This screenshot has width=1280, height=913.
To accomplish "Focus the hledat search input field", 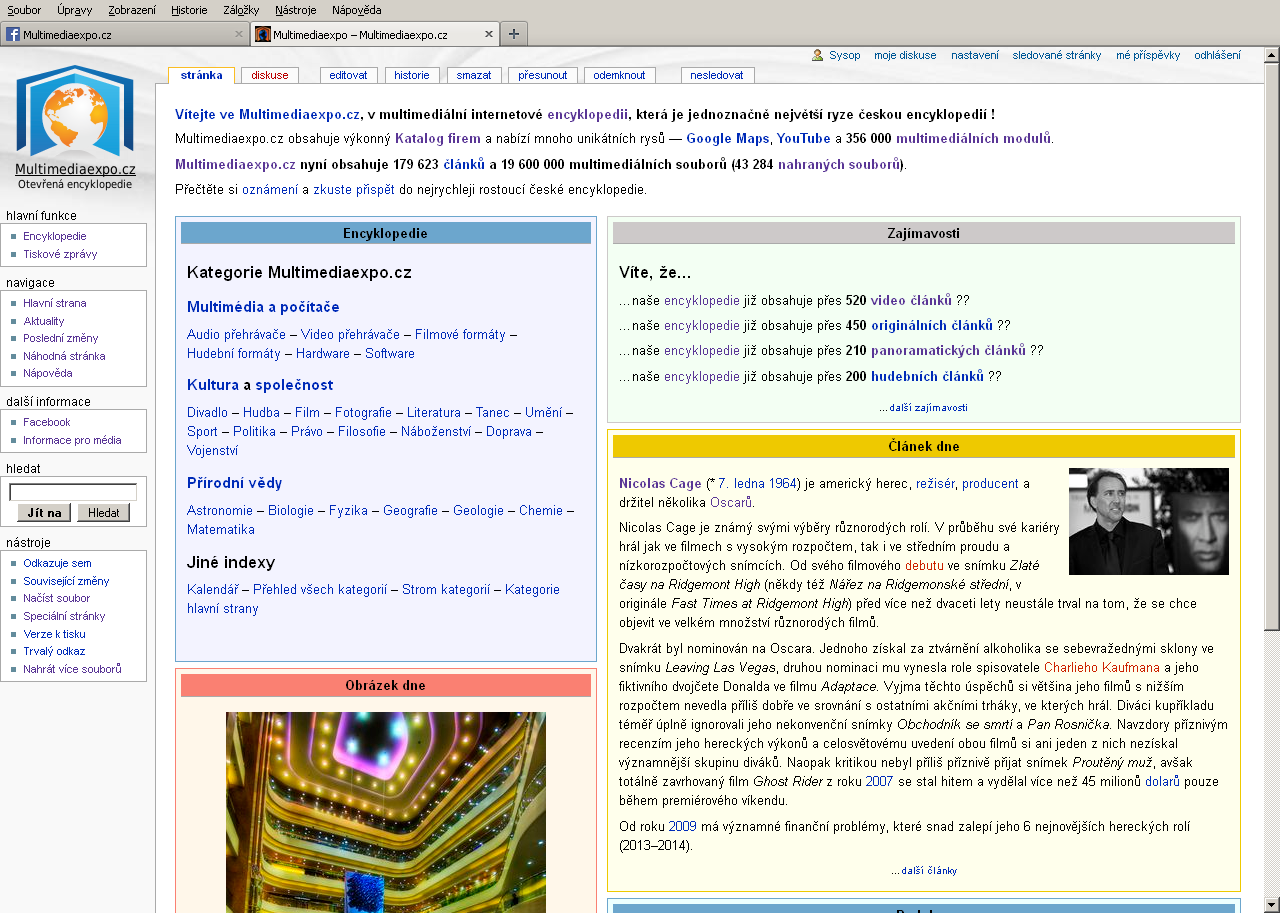I will coord(73,492).
